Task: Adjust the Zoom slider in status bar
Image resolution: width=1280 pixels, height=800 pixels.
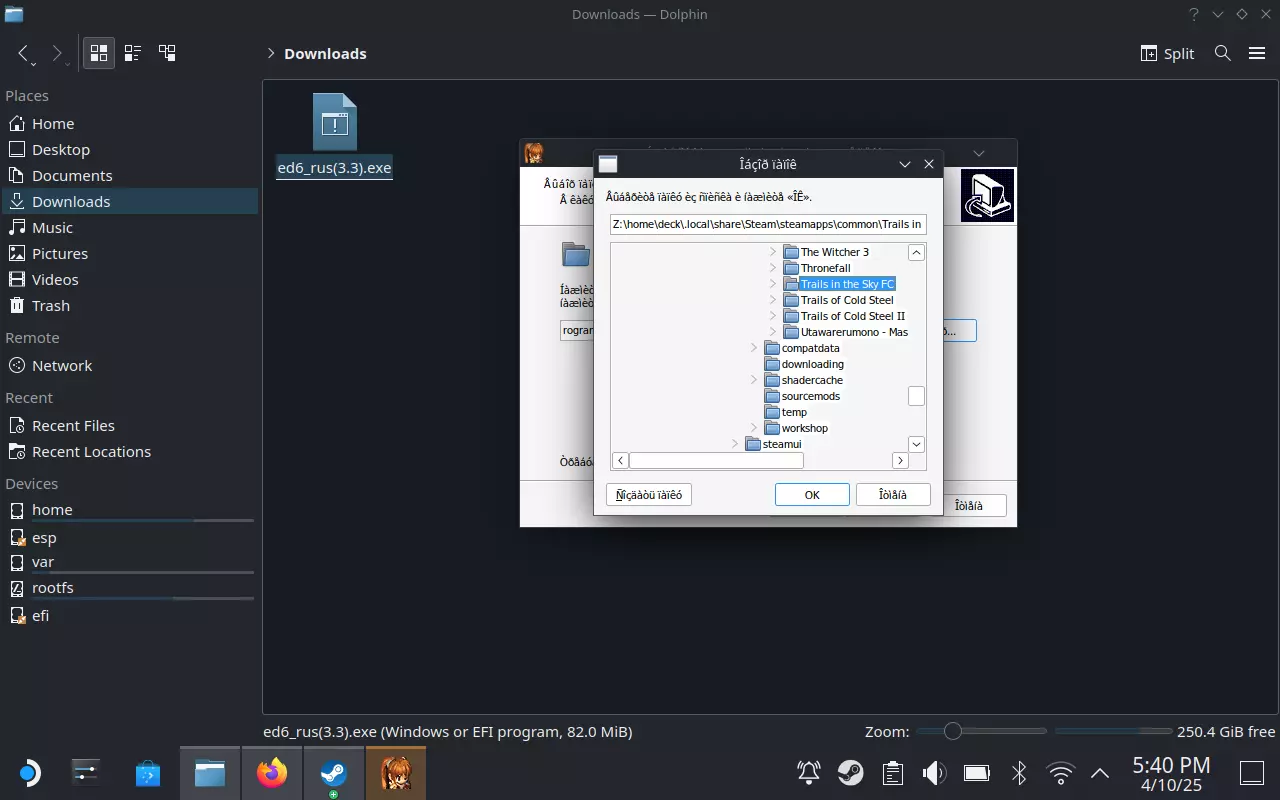Action: pos(953,731)
